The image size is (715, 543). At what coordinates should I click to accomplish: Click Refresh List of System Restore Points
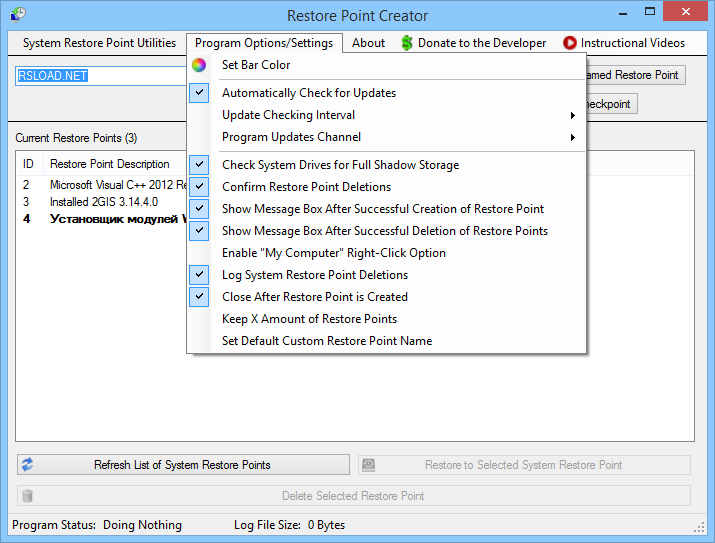point(183,465)
